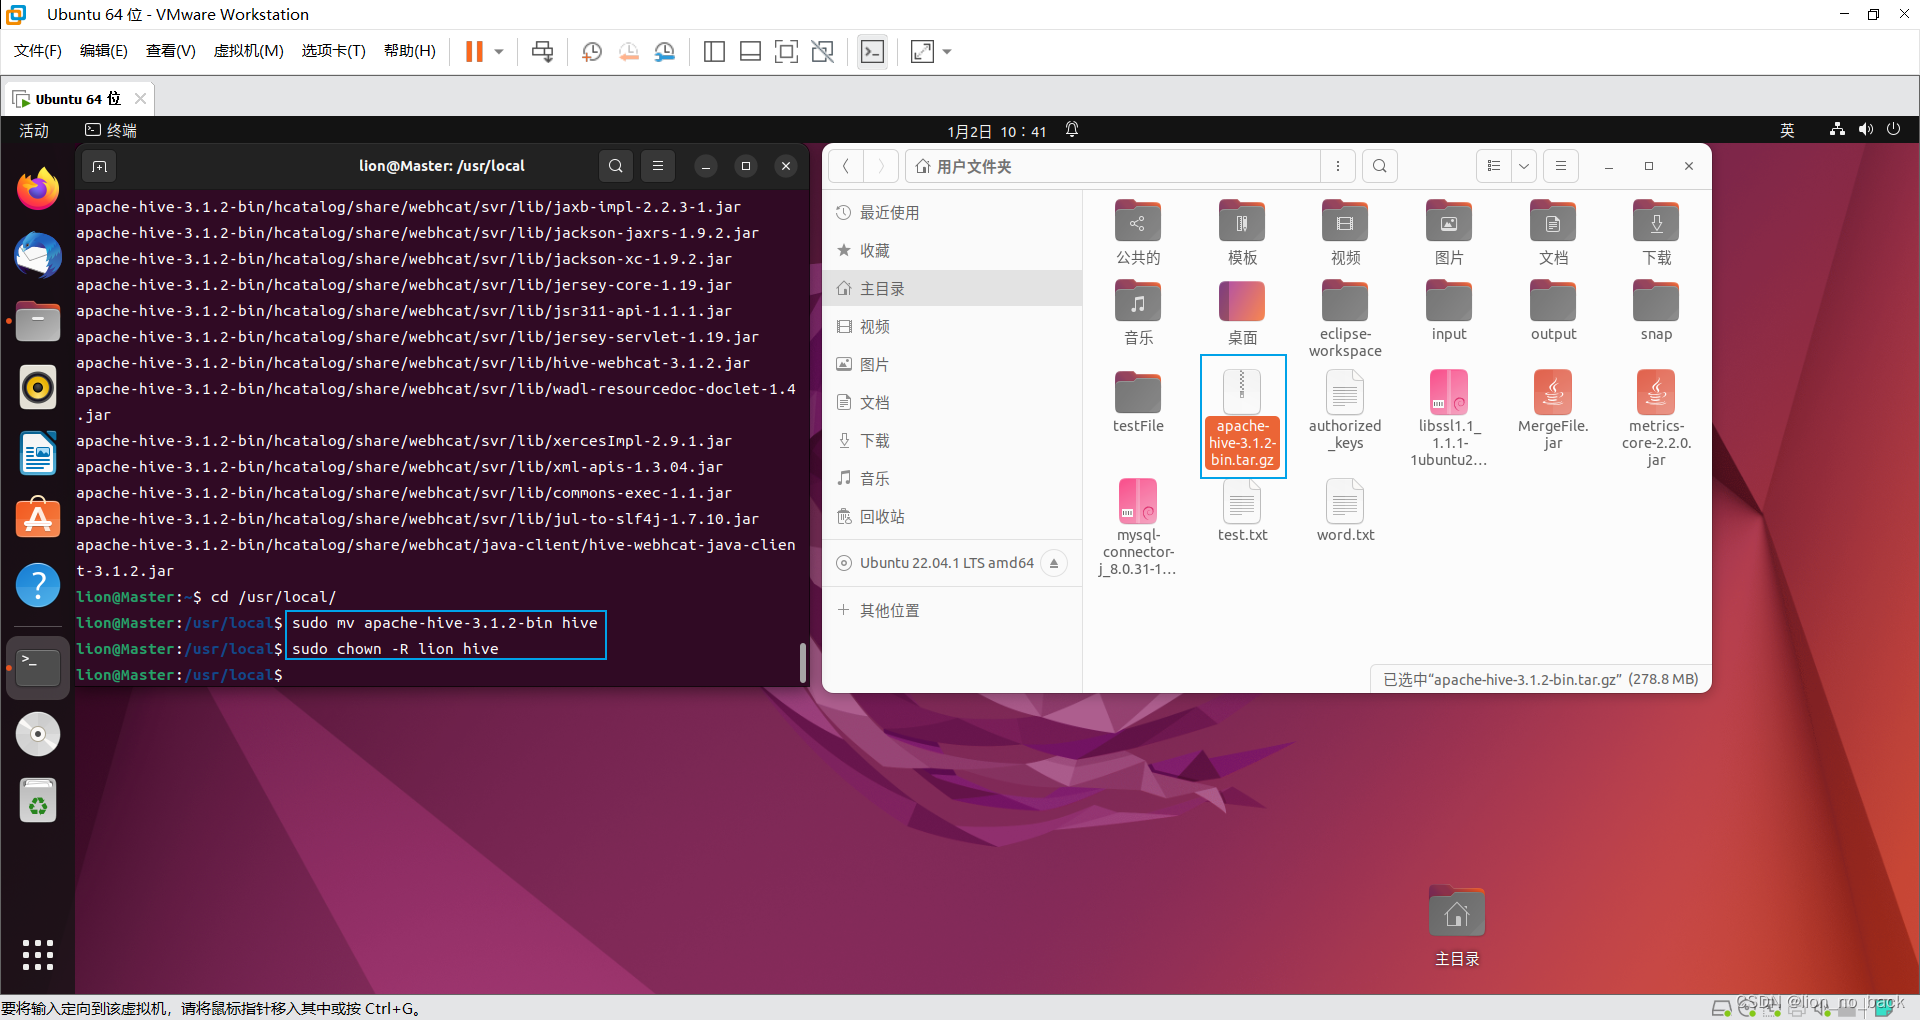1920x1020 pixels.
Task: Toggle list view in Files window
Action: (1494, 166)
